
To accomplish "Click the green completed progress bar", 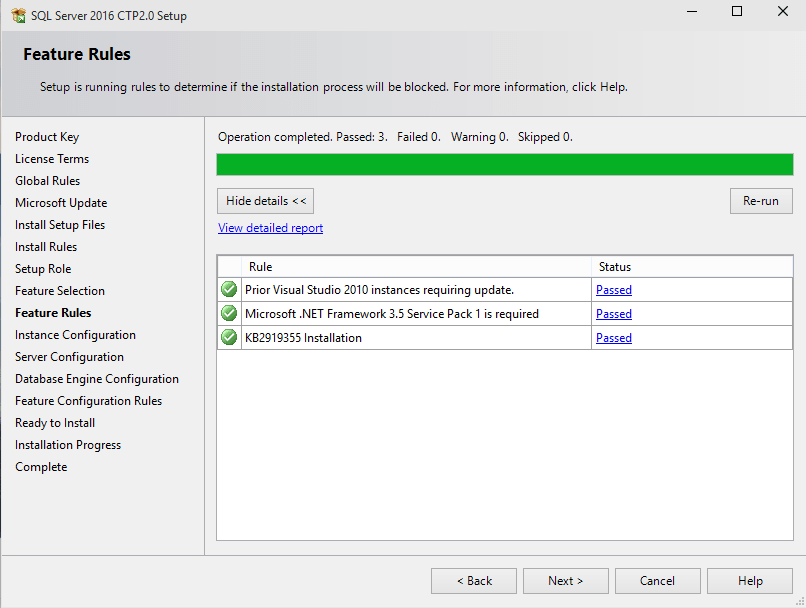I will [505, 164].
